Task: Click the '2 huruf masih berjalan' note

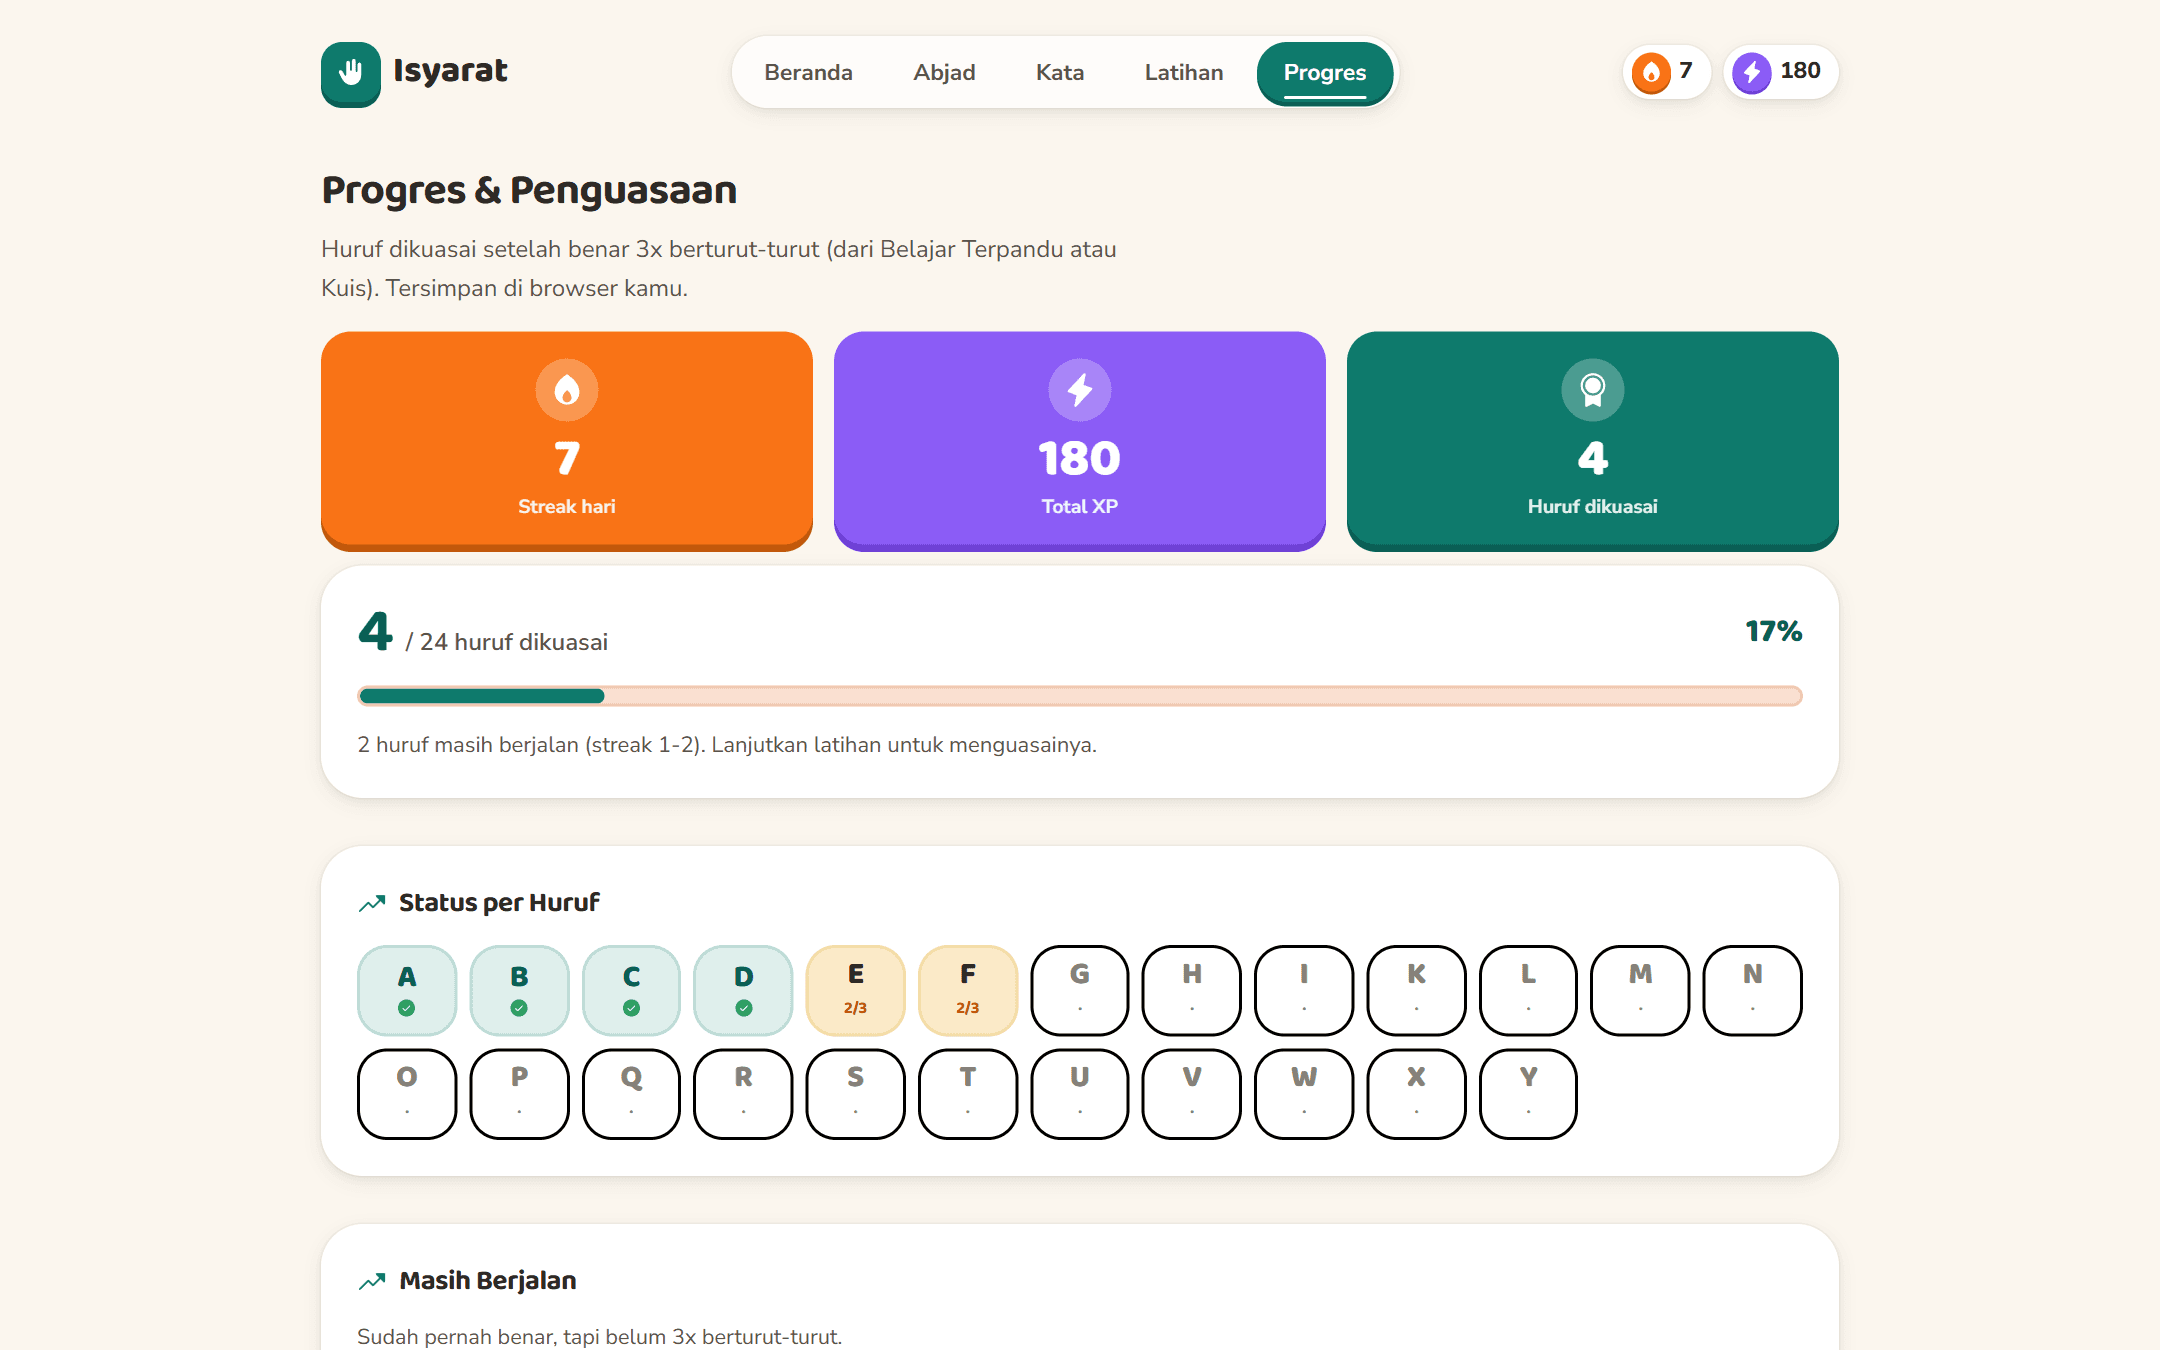Action: click(x=727, y=745)
